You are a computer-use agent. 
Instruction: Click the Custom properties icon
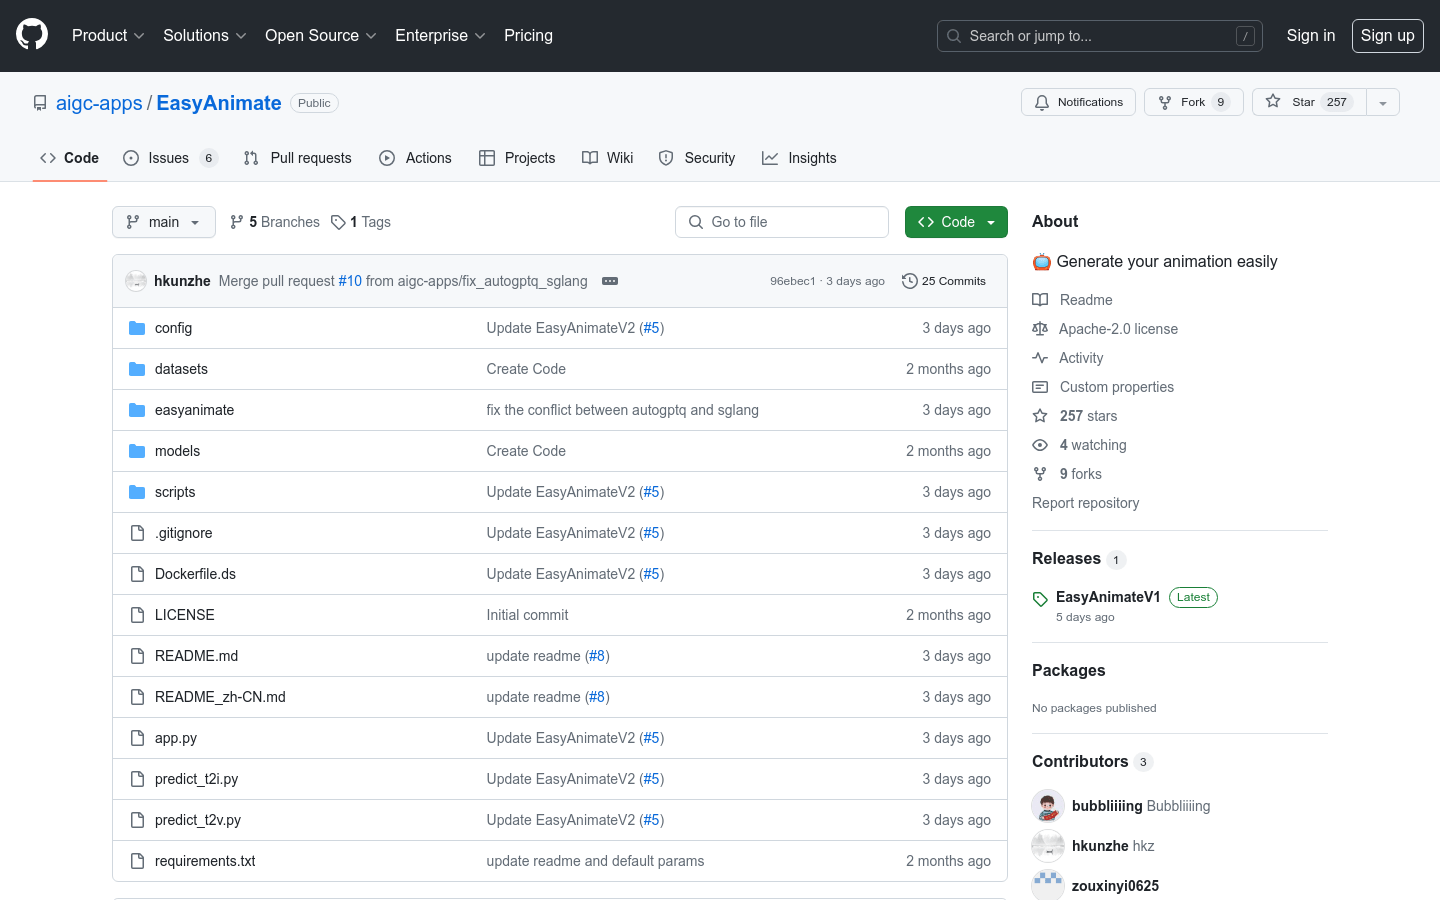pyautogui.click(x=1040, y=387)
